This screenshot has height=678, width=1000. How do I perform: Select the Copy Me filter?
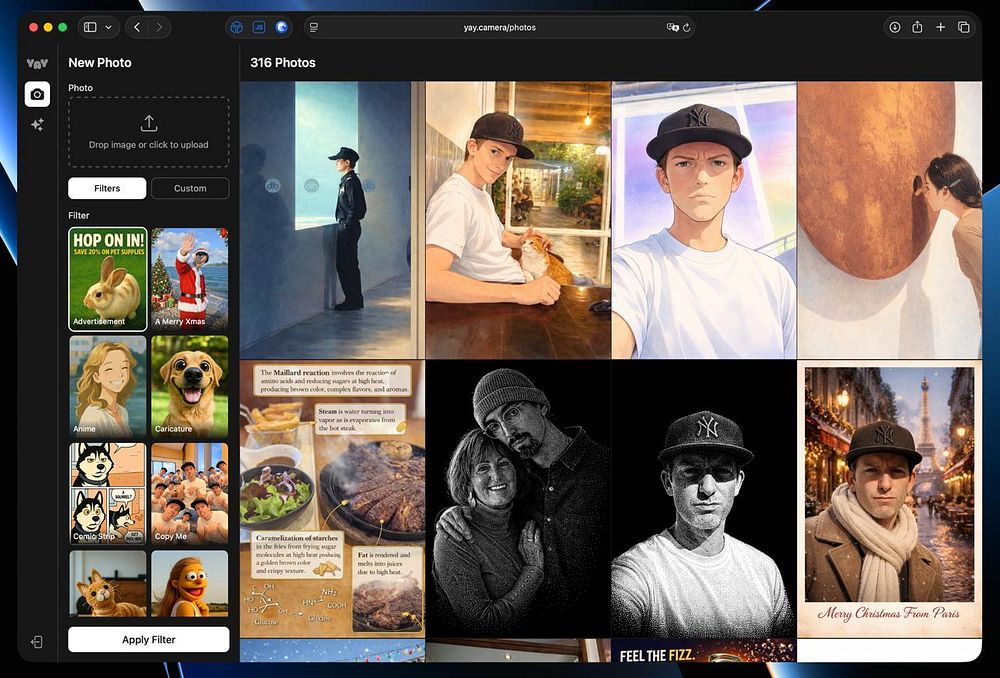coord(189,494)
